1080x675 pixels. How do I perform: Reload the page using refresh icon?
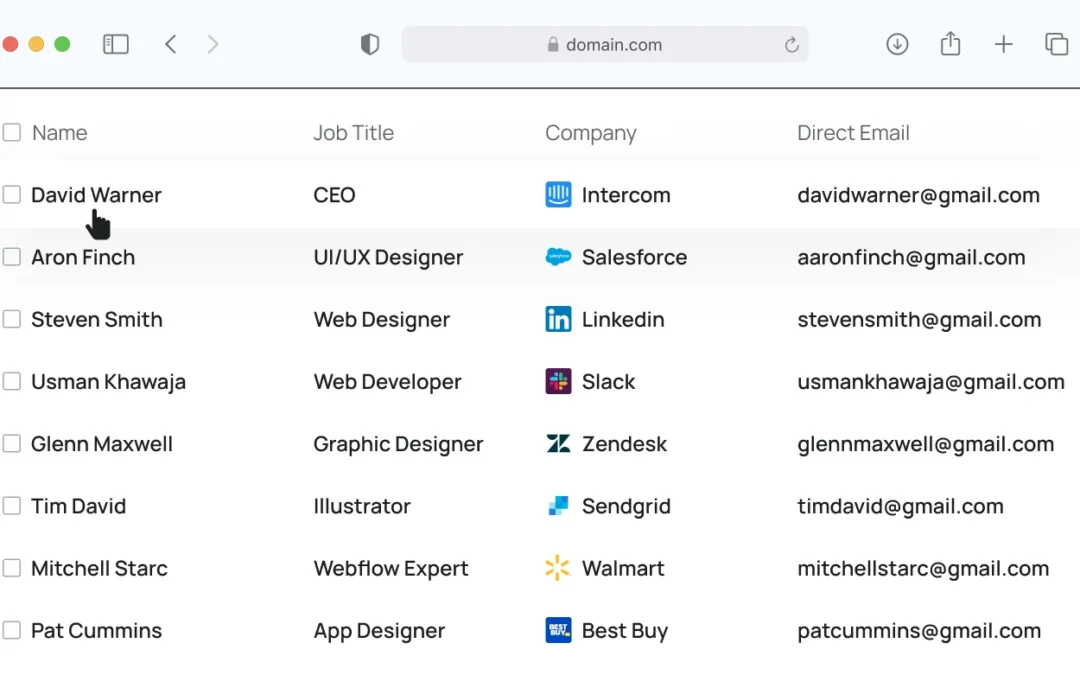[791, 45]
